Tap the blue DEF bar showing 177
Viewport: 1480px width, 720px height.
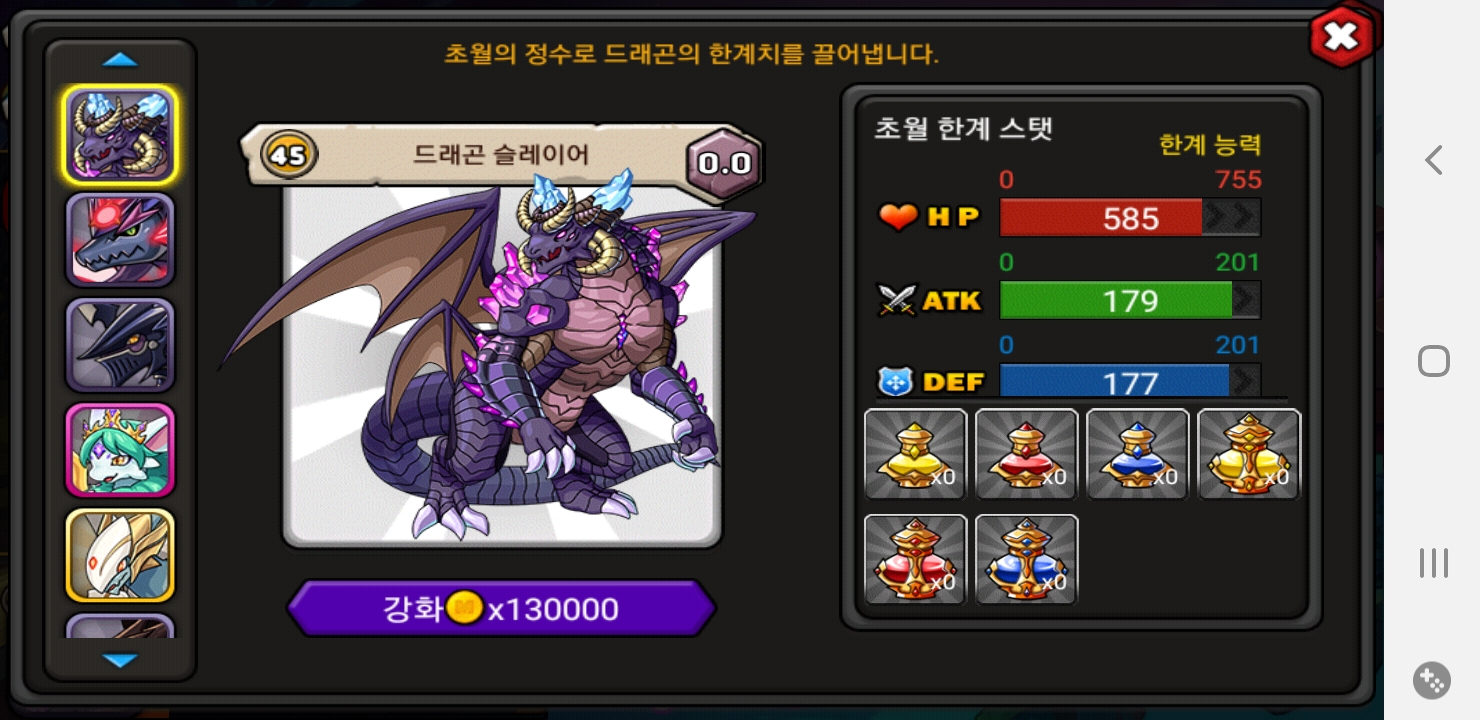click(x=1130, y=381)
